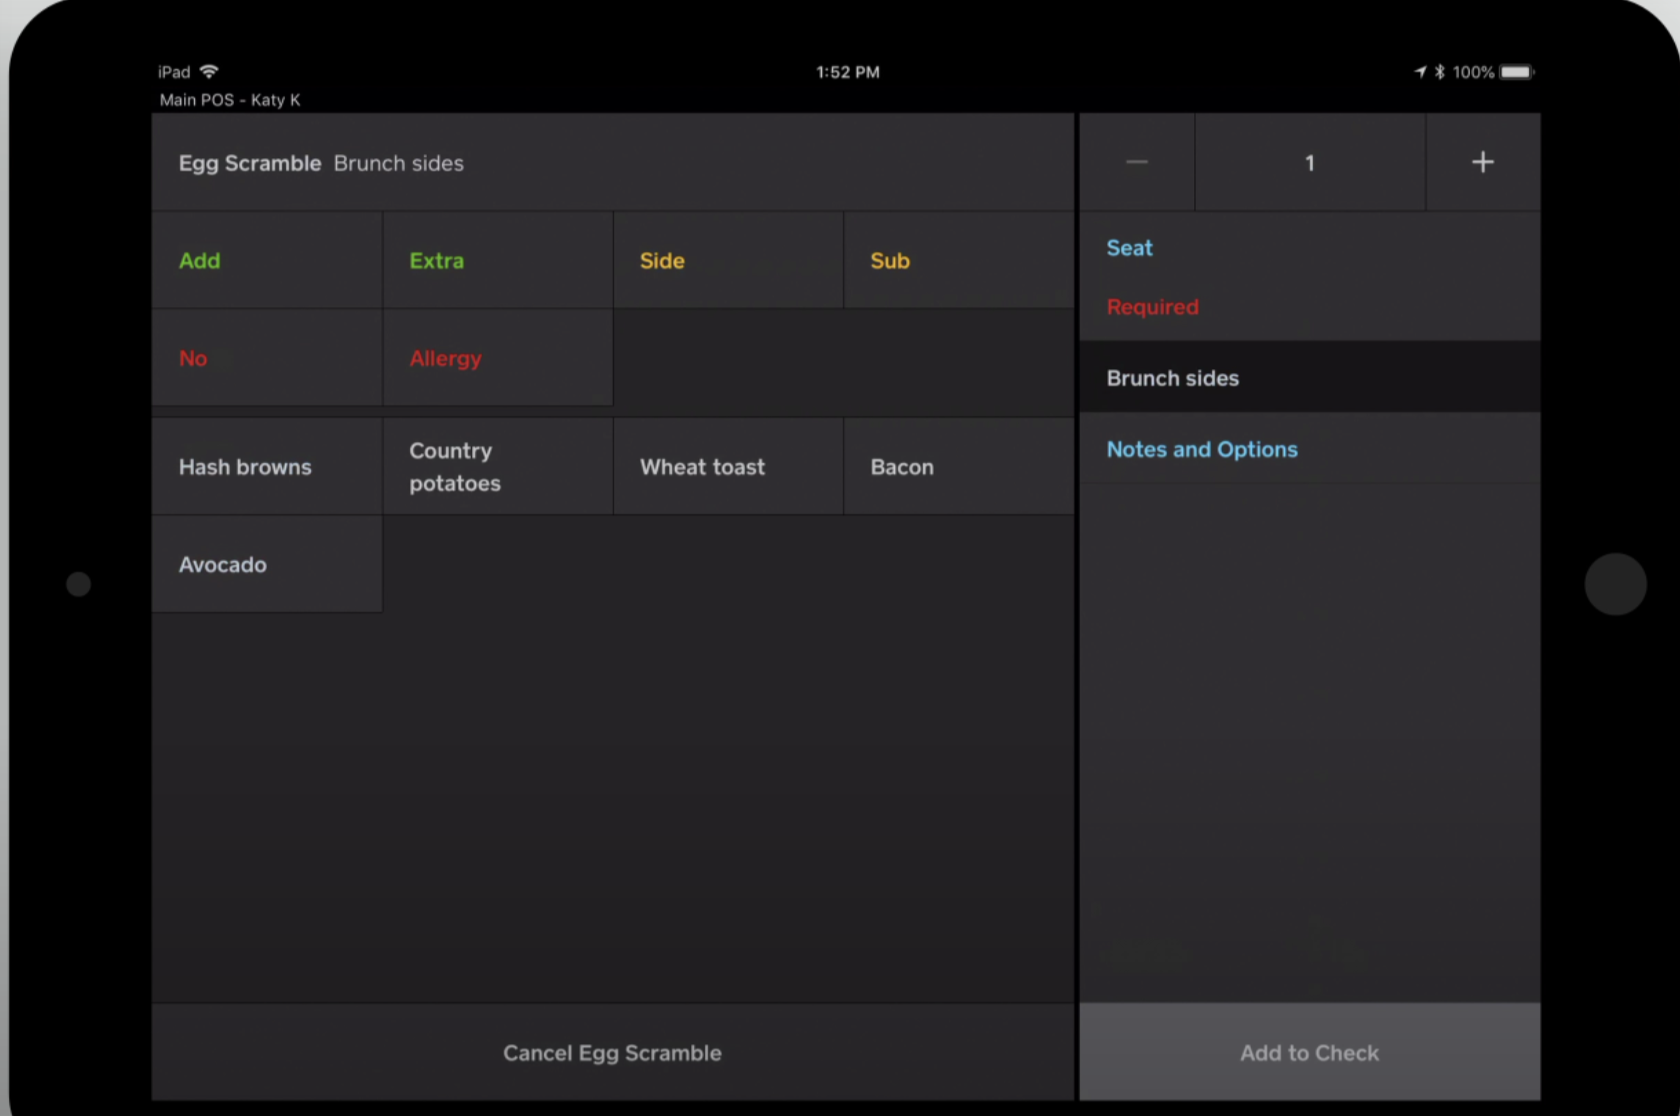Image resolution: width=1680 pixels, height=1116 pixels.
Task: Select Avocado side option
Action: [x=266, y=564]
